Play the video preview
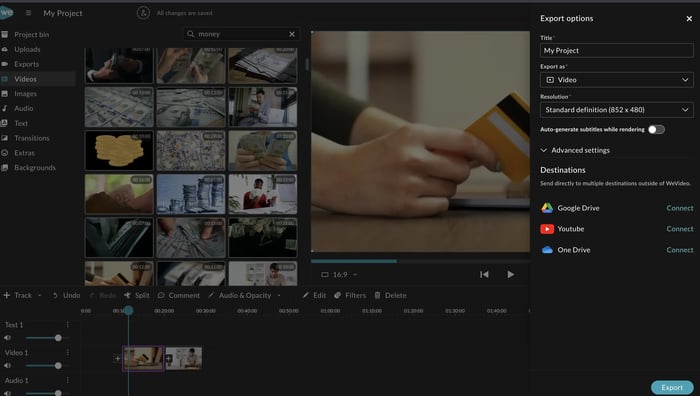This screenshot has width=700, height=396. [510, 275]
